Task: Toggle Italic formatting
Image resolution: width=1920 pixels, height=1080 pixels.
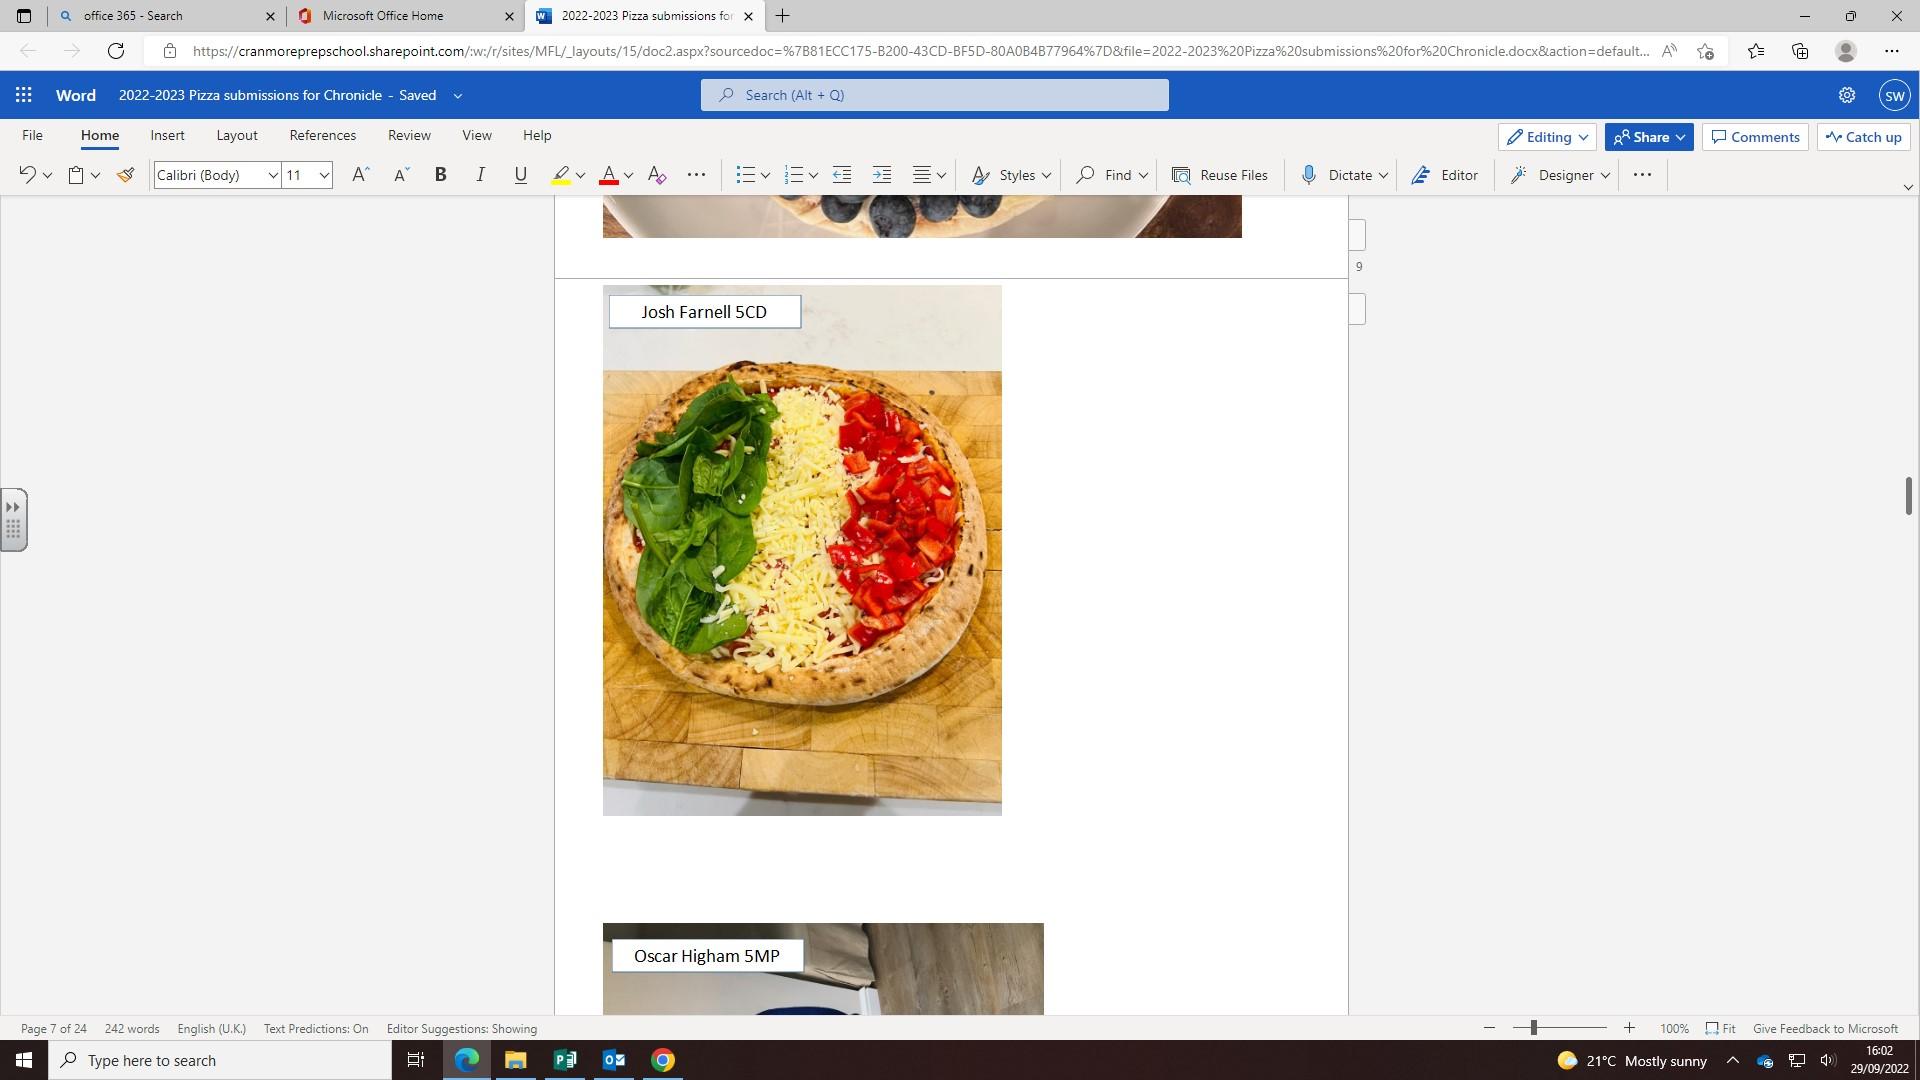Action: (480, 175)
